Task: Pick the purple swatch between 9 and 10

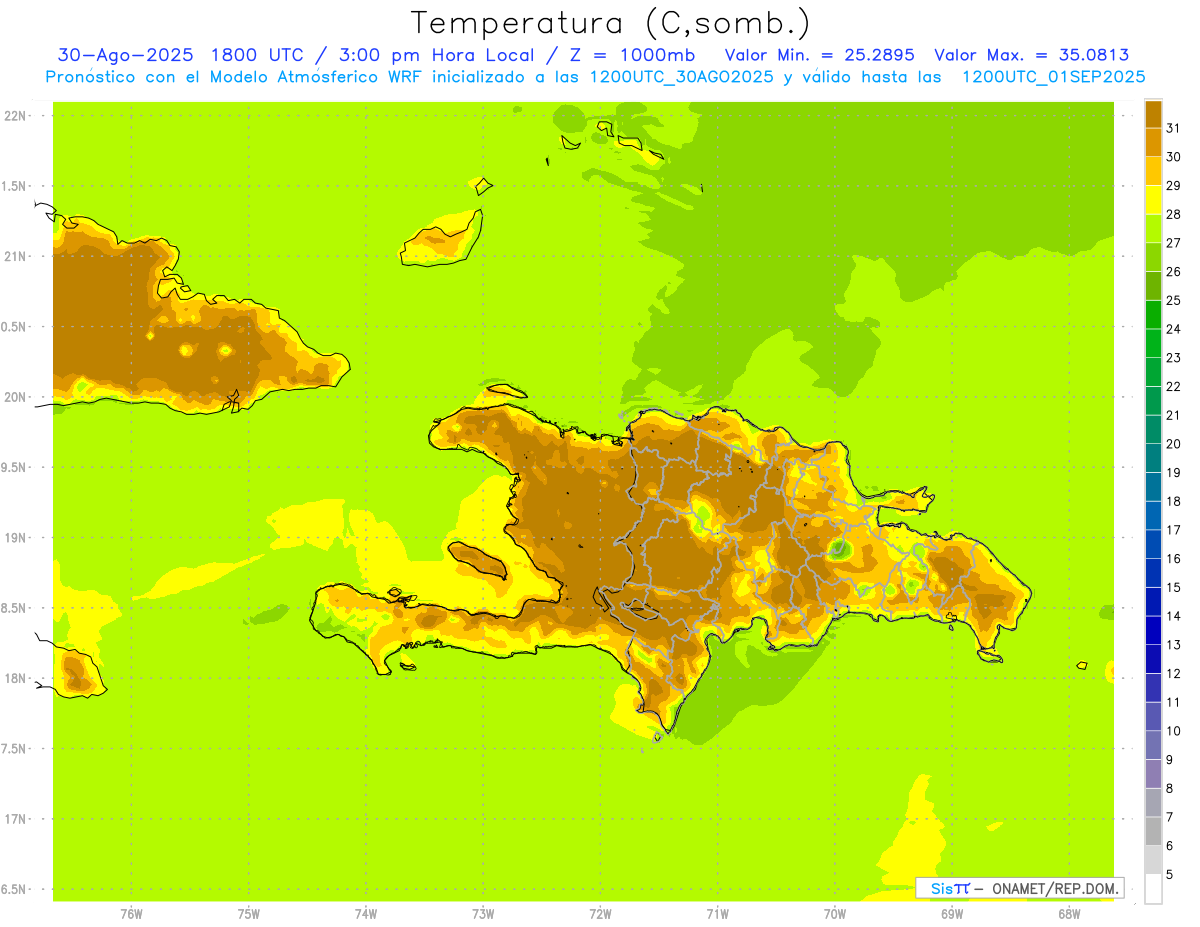Action: coord(1153,745)
